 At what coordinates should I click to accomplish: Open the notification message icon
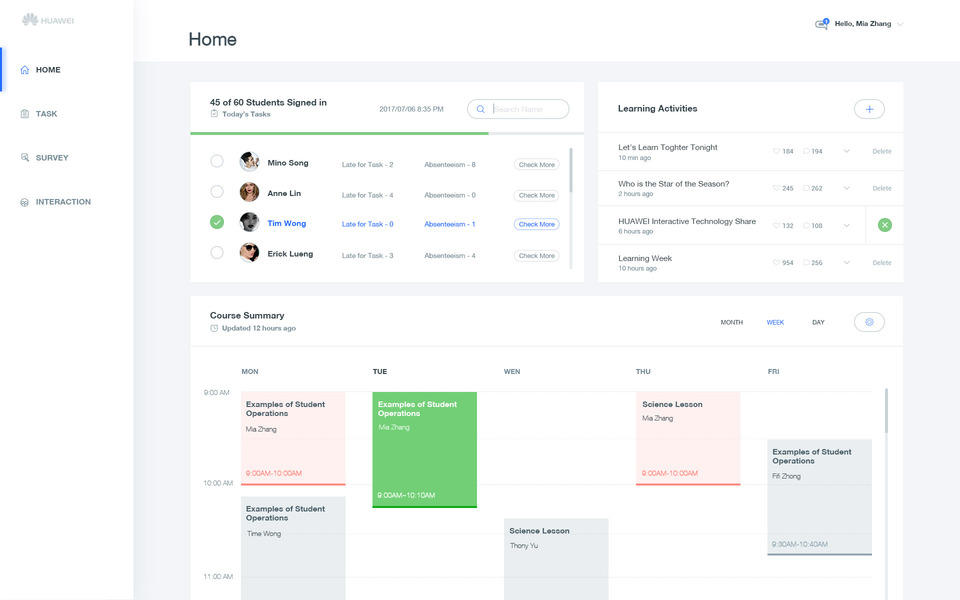(822, 24)
